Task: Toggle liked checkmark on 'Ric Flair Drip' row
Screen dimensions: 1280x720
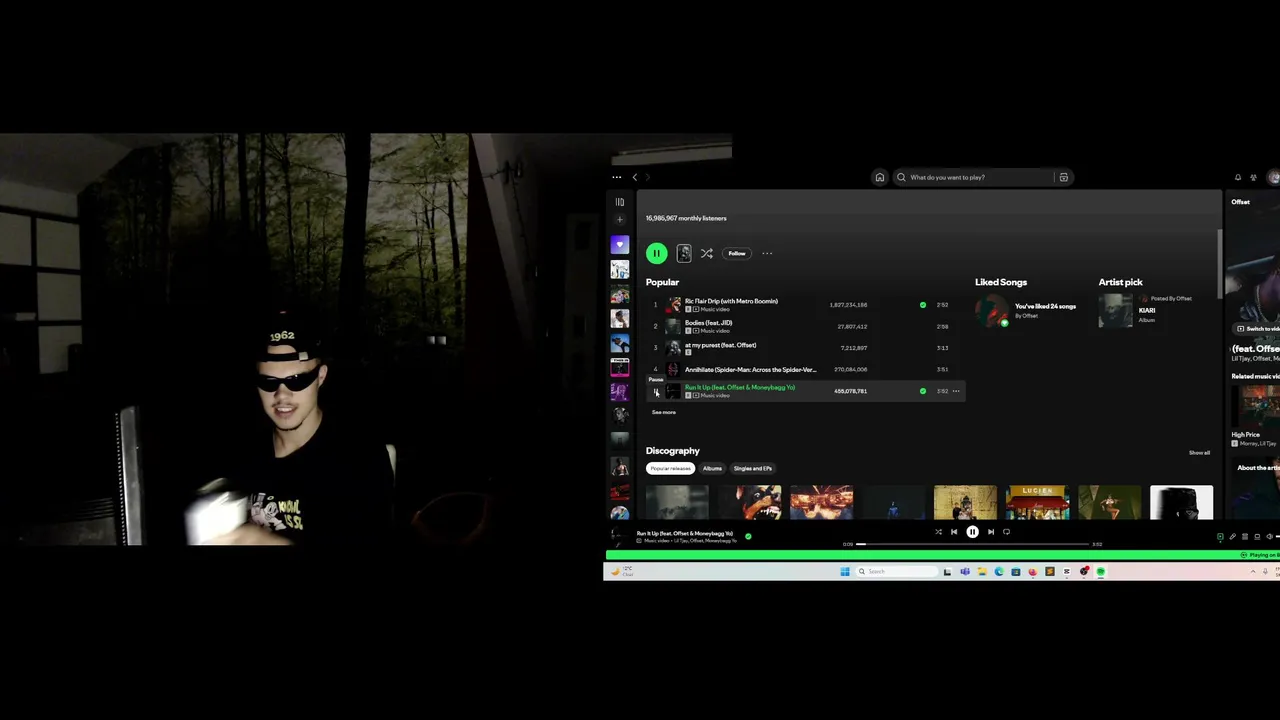Action: [922, 305]
